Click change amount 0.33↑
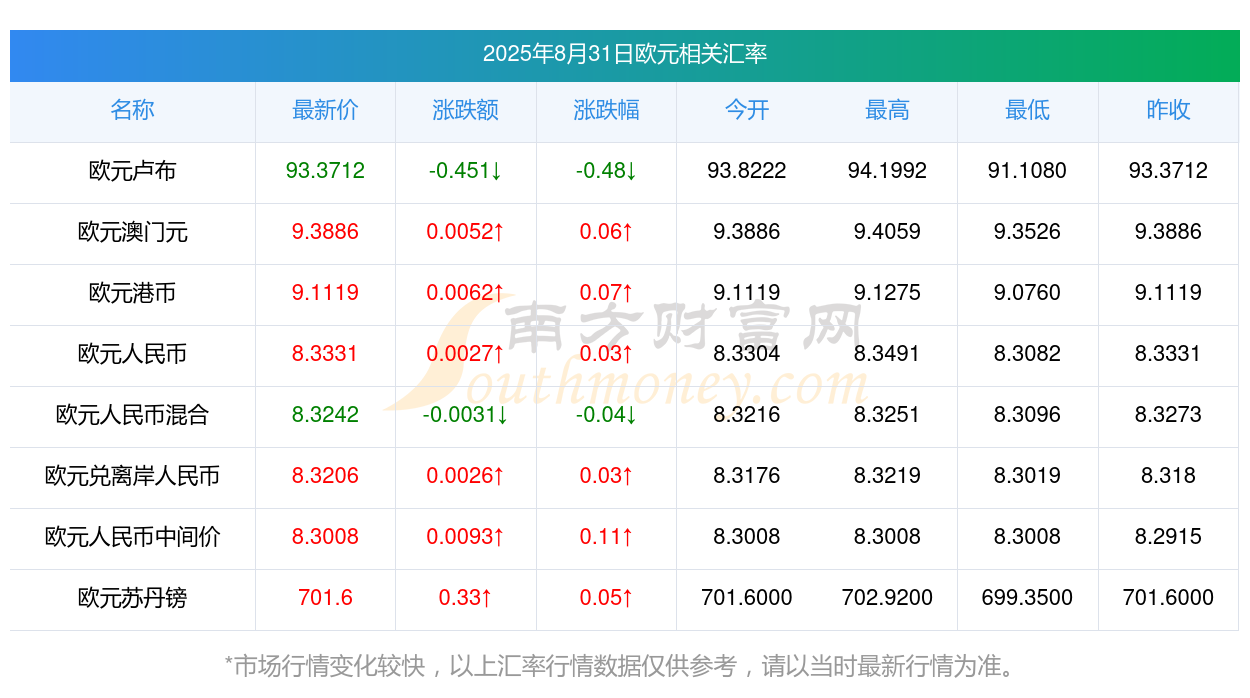The height and width of the screenshot is (698, 1250). (466, 598)
